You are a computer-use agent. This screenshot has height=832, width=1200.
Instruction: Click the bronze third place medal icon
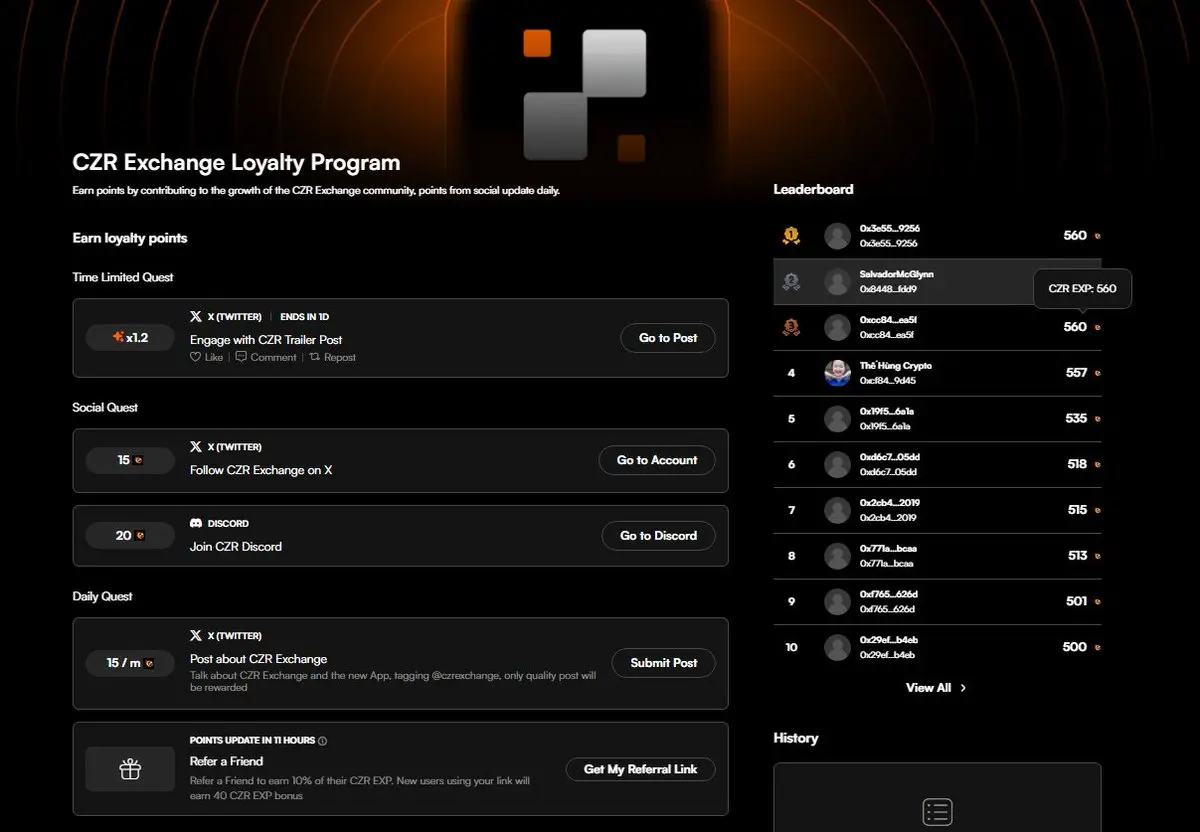pyautogui.click(x=791, y=327)
